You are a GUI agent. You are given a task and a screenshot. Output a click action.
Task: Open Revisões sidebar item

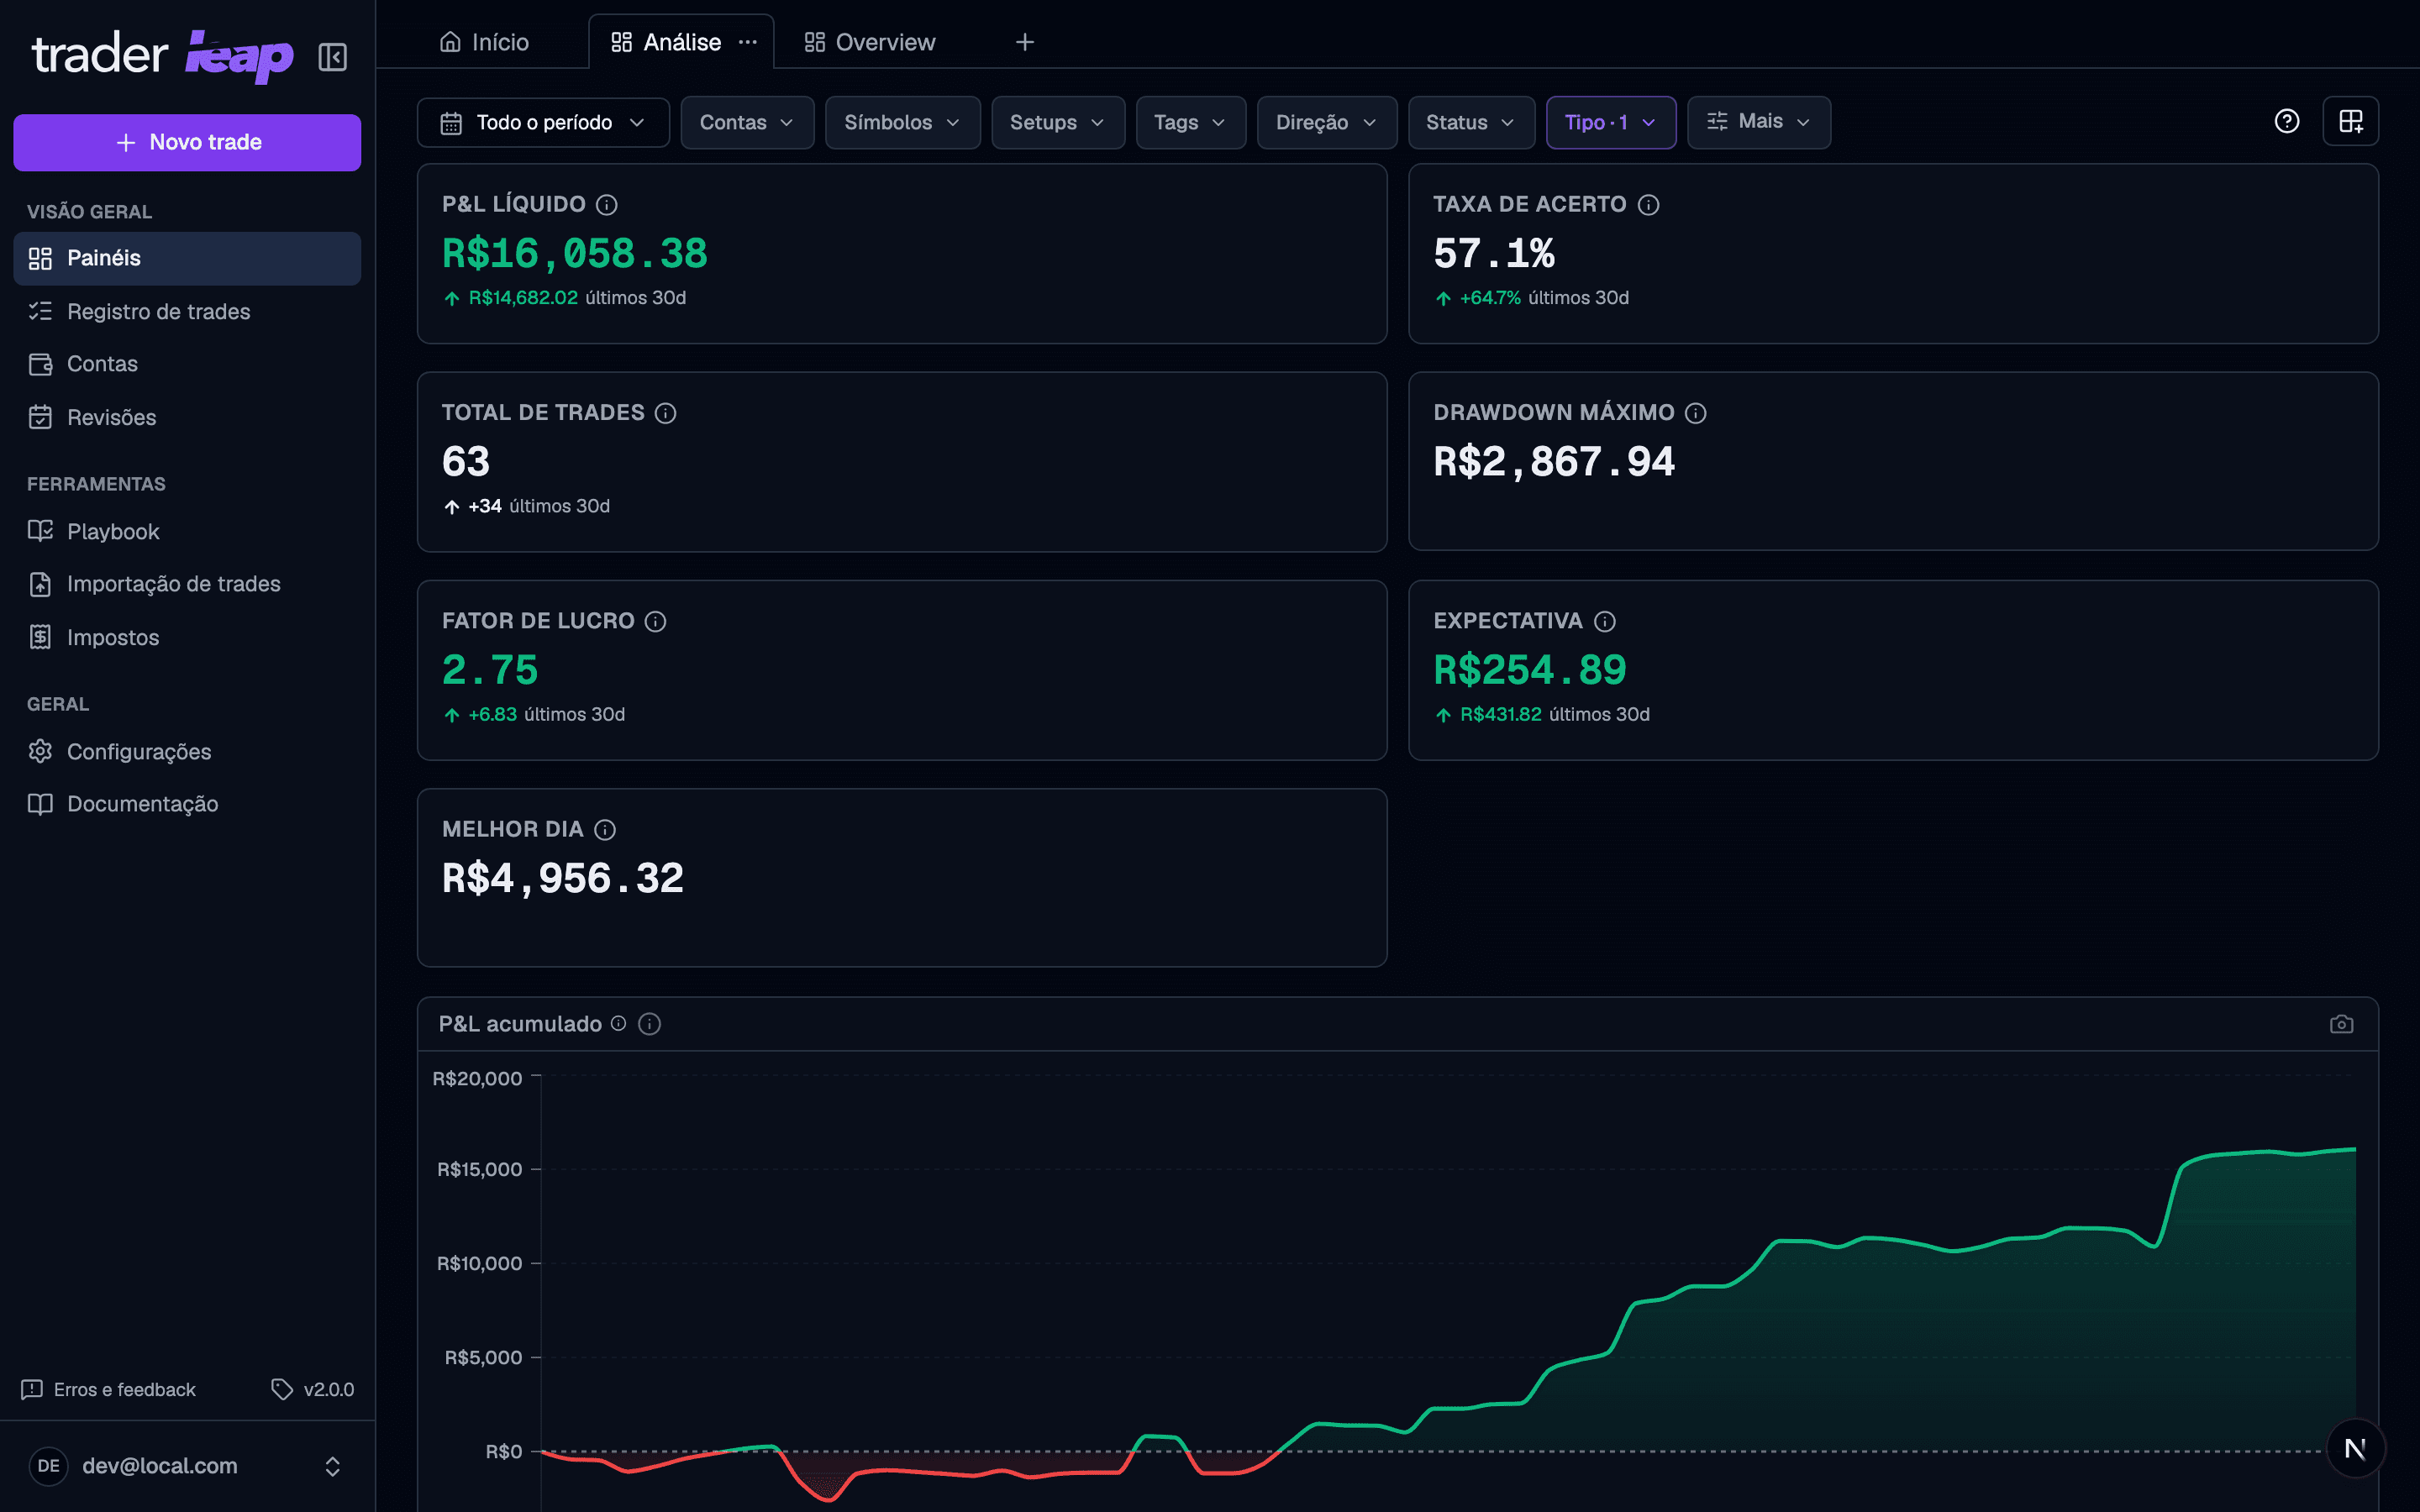pos(187,417)
